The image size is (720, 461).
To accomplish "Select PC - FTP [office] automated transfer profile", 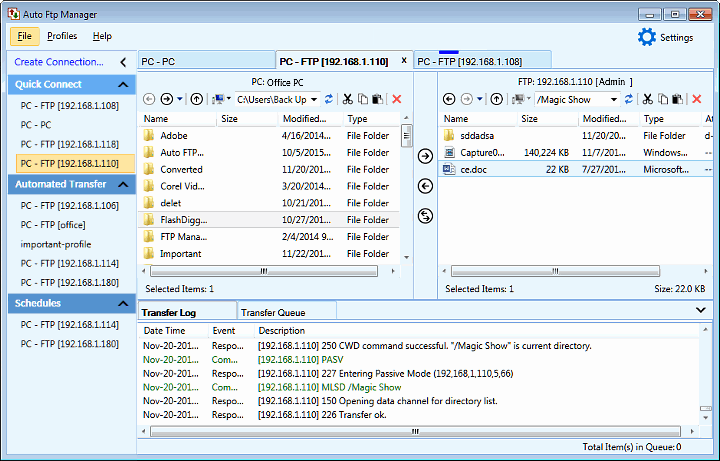I will tap(53, 225).
